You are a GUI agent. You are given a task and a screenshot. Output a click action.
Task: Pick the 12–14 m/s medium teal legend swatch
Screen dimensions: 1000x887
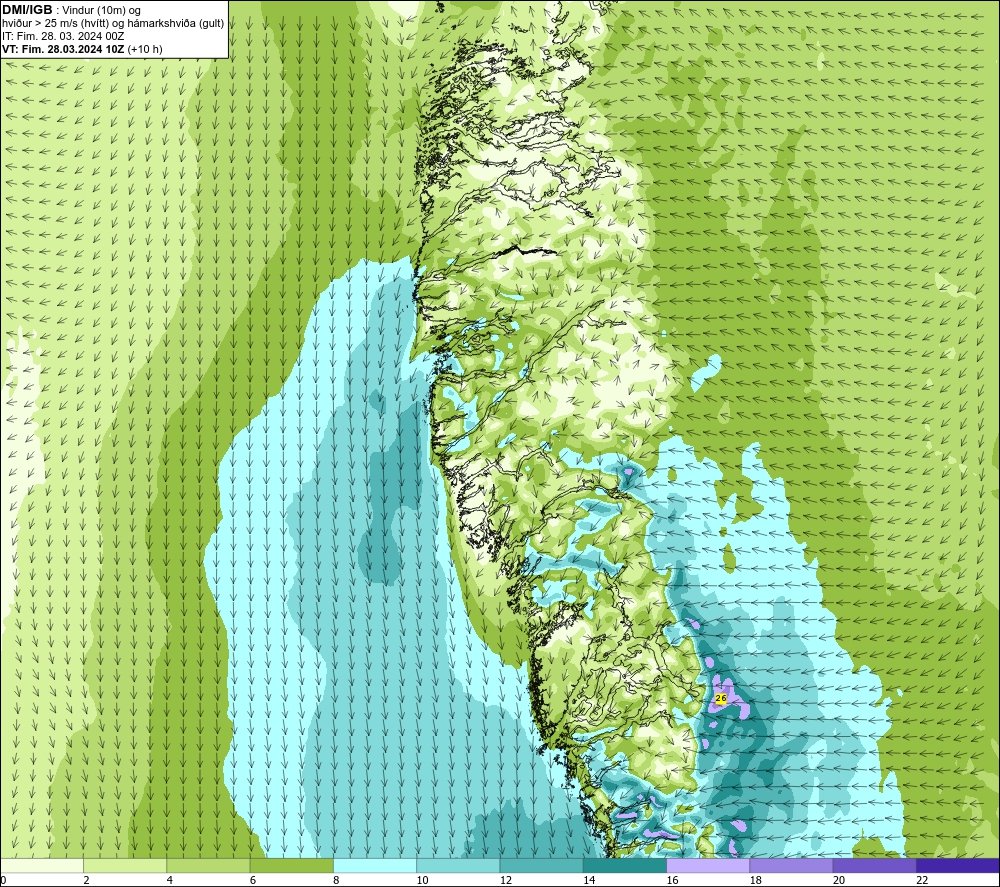click(541, 865)
